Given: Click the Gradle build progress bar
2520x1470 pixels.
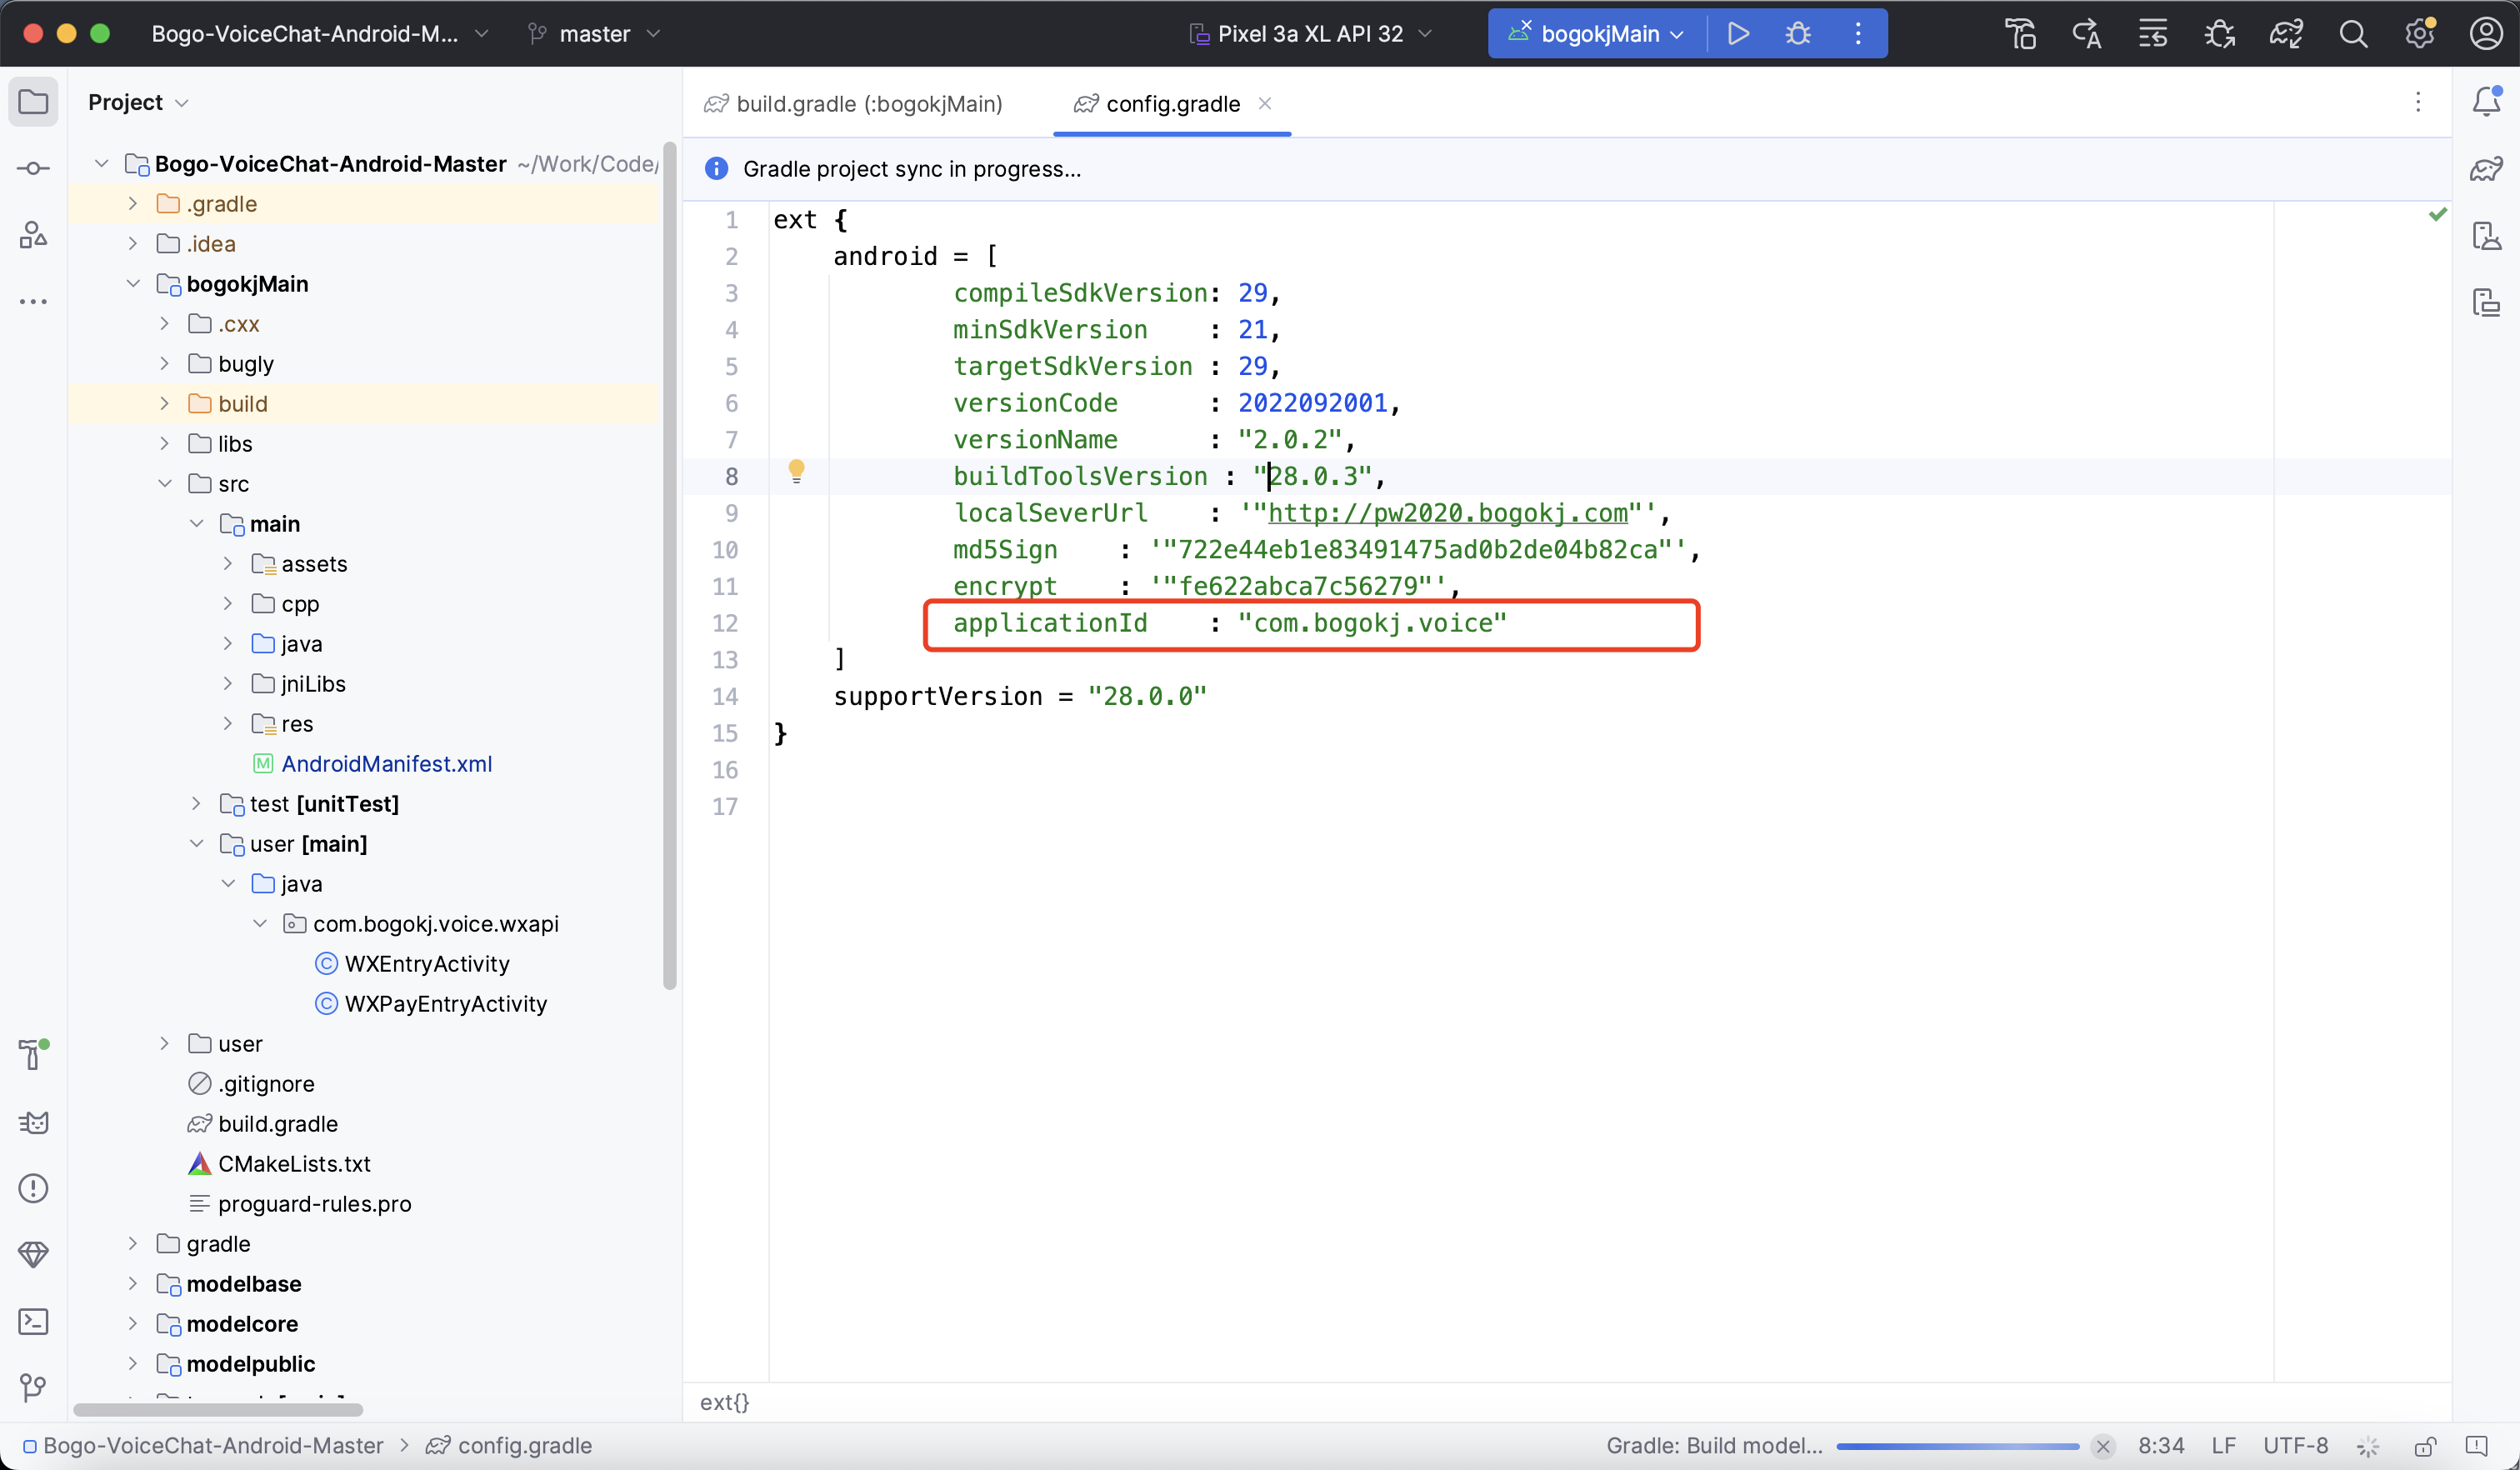Looking at the screenshot, I should pyautogui.click(x=1957, y=1446).
